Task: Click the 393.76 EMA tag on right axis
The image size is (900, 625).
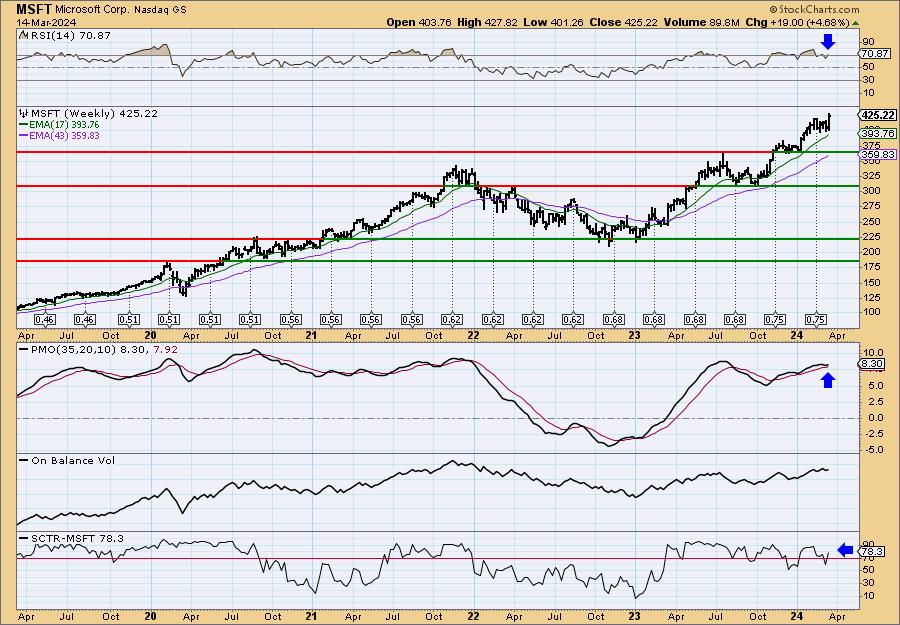Action: coord(877,133)
